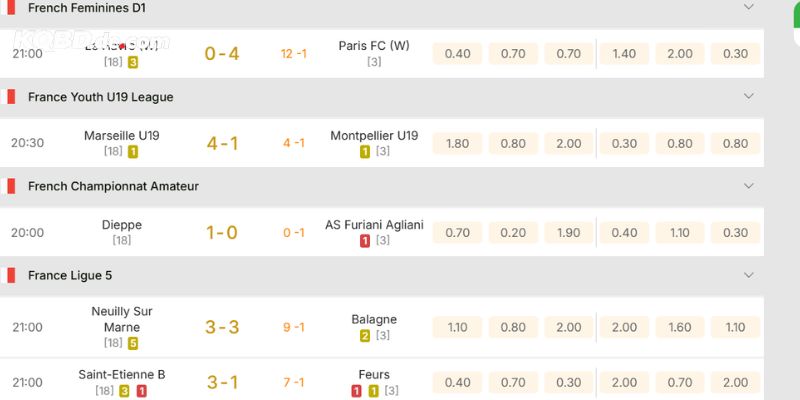Click Saint-Etienne B red card icon
Viewport: 800px width, 400px height.
[142, 391]
